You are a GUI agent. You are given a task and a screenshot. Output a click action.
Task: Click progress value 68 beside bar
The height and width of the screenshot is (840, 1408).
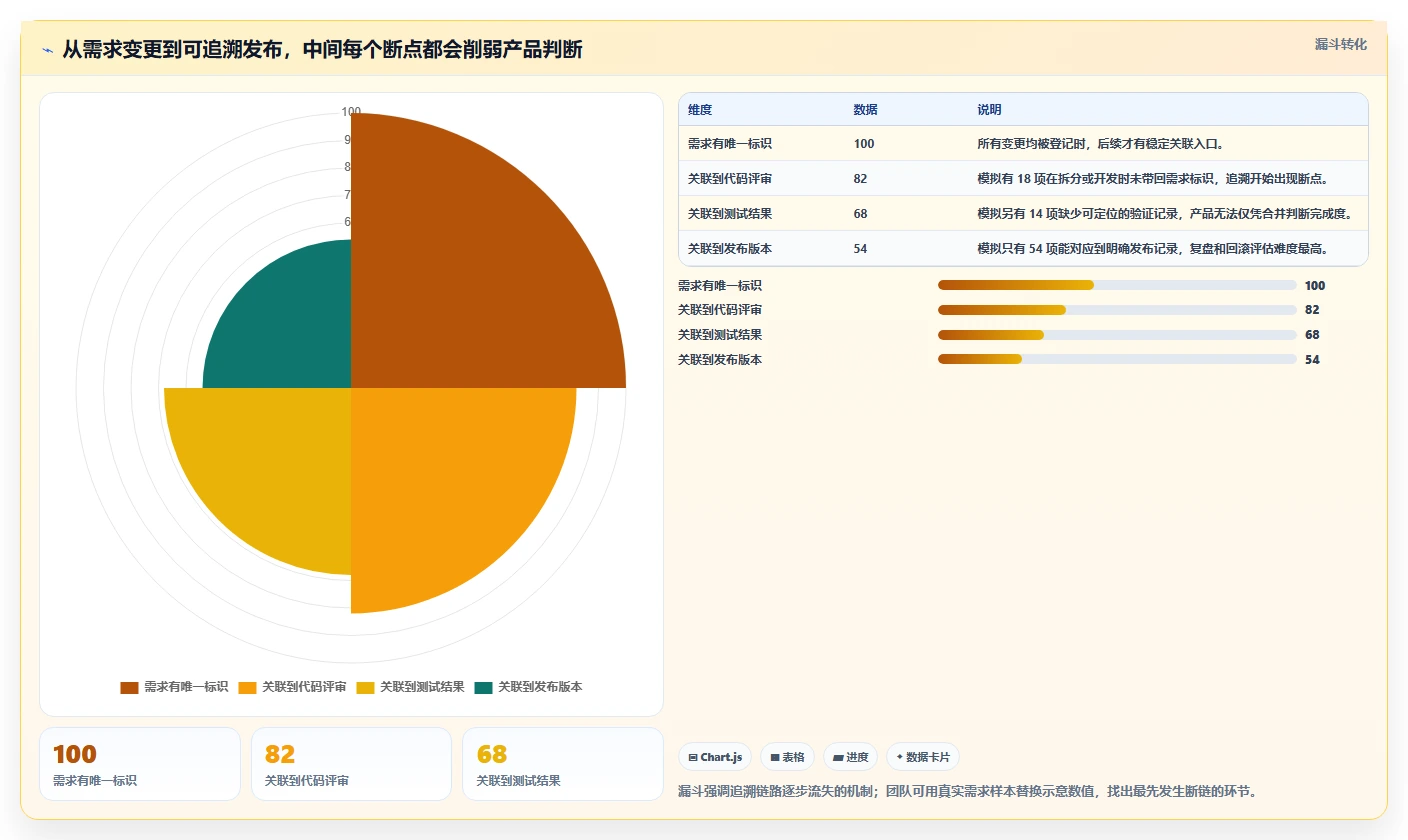click(x=1312, y=335)
